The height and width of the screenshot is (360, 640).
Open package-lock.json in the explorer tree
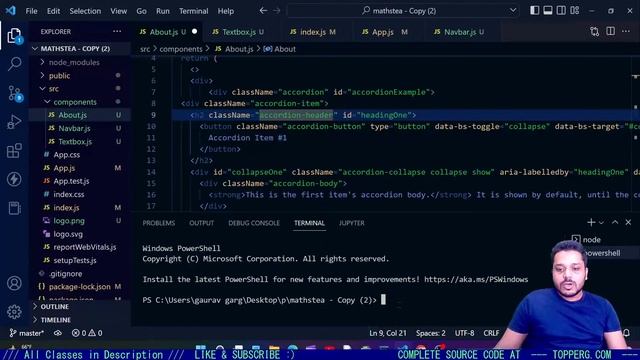(80, 287)
